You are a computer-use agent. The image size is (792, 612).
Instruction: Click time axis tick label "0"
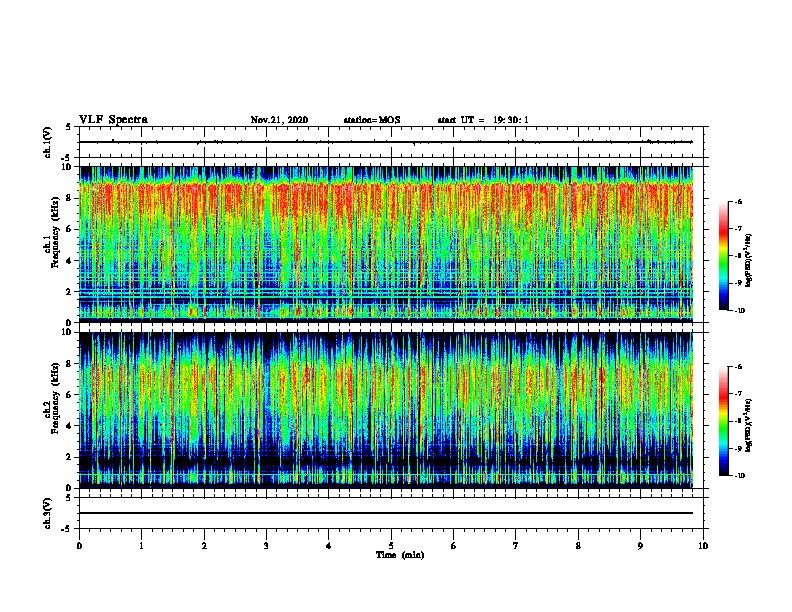tap(79, 546)
